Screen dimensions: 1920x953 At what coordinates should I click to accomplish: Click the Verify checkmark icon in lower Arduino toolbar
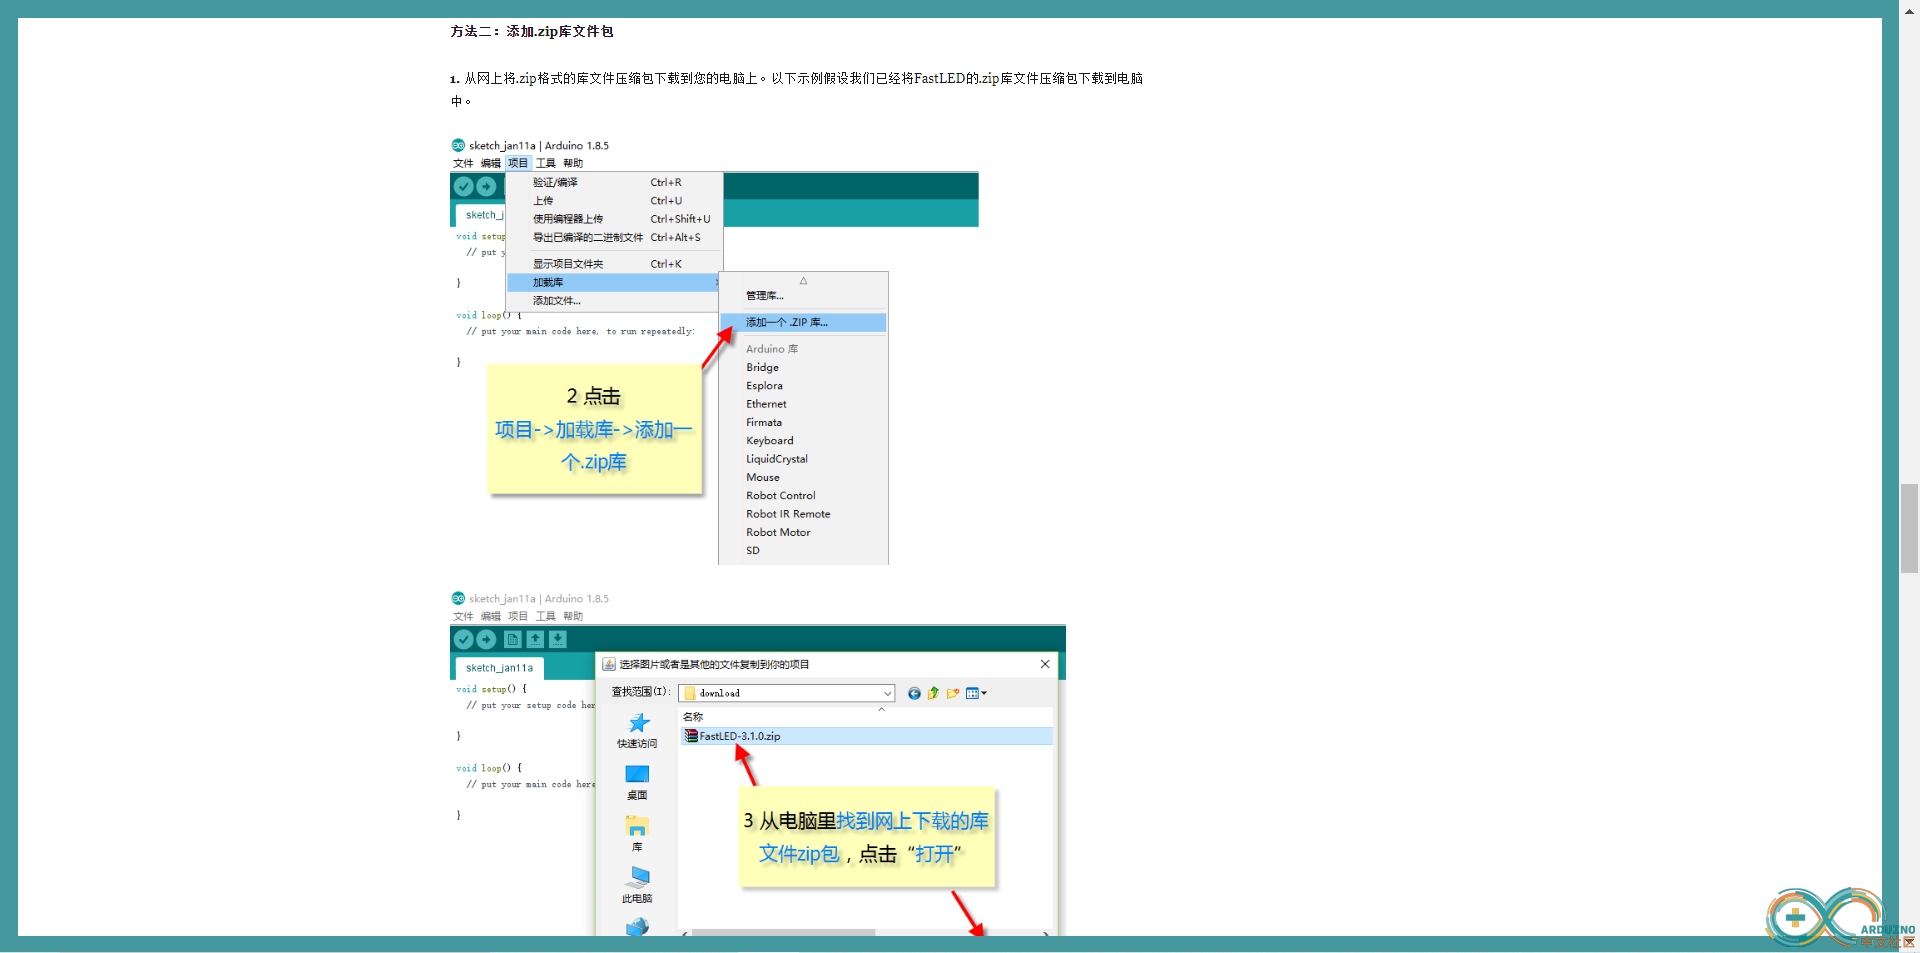click(463, 639)
